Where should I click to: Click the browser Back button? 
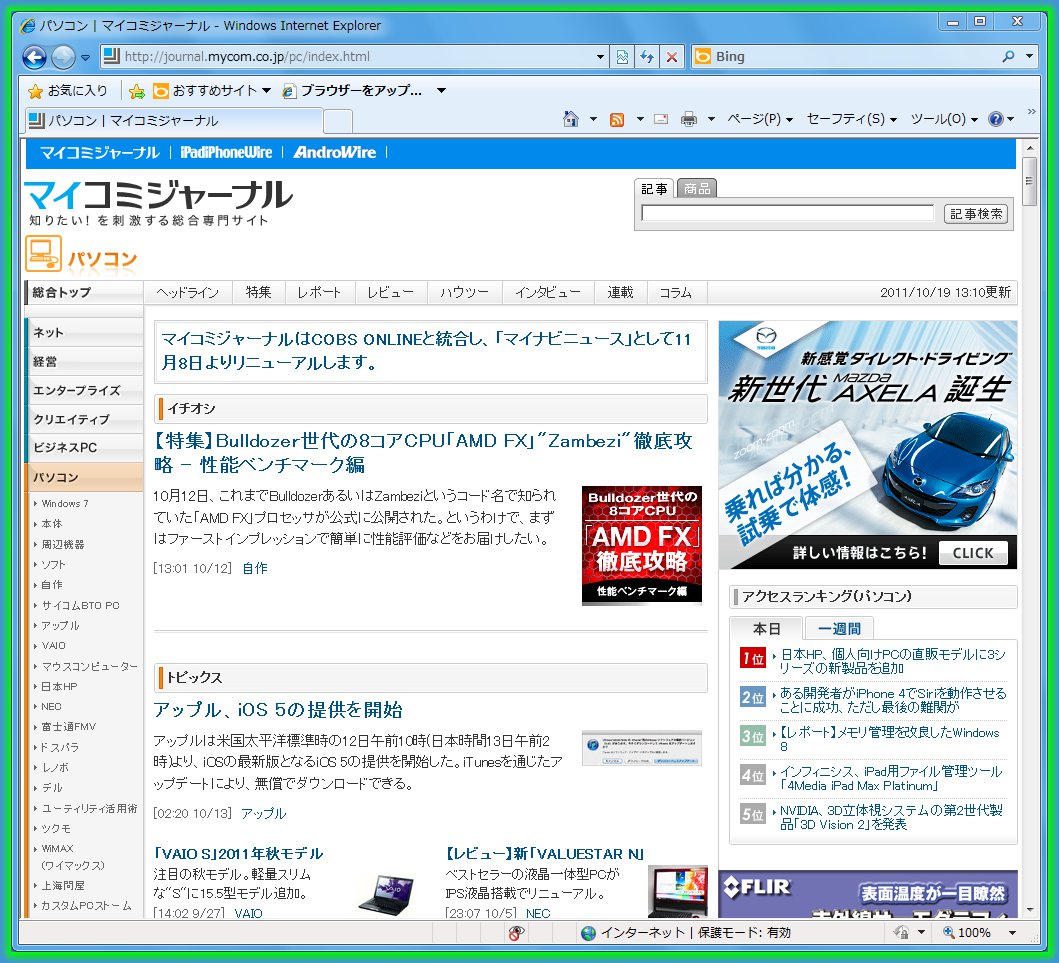coord(34,57)
